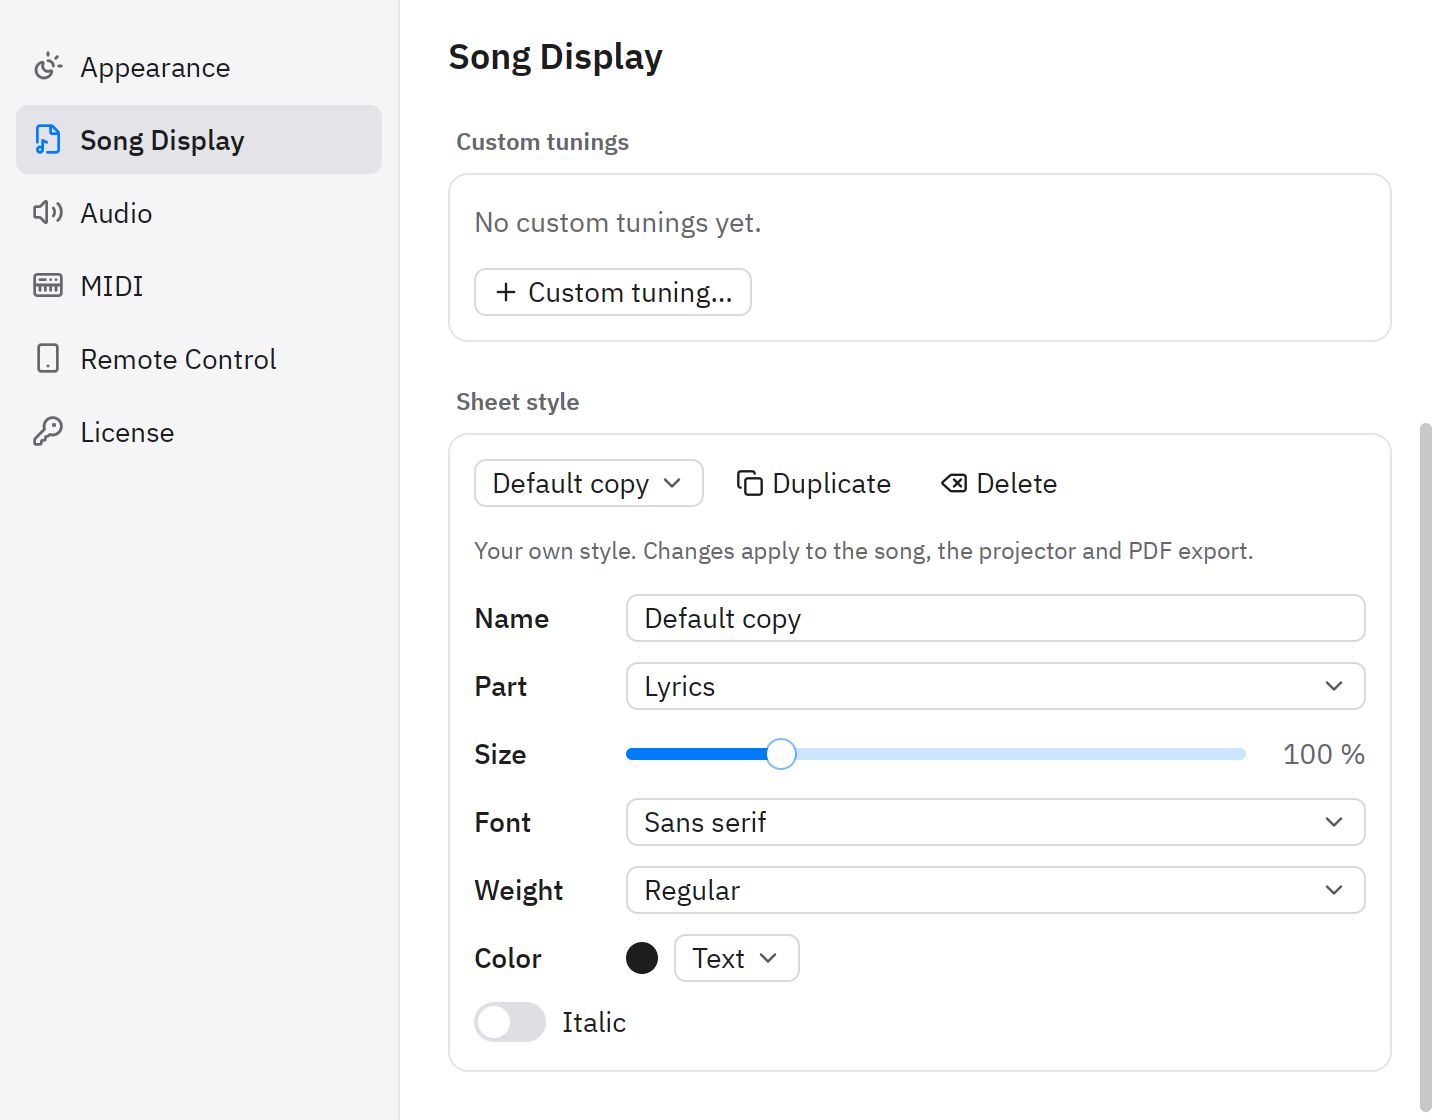Click the Audio speaker icon
1440x1120 pixels.
point(48,213)
